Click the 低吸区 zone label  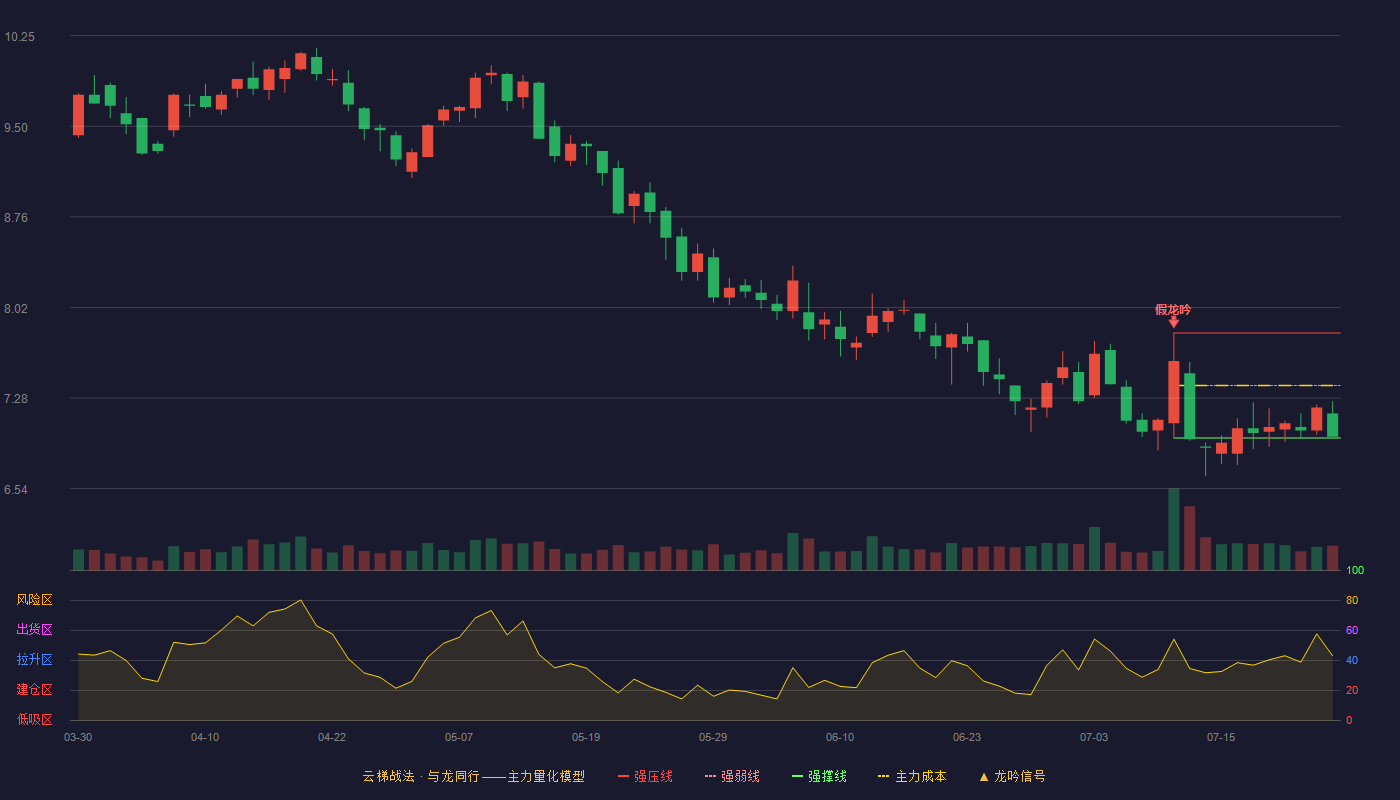coord(34,719)
